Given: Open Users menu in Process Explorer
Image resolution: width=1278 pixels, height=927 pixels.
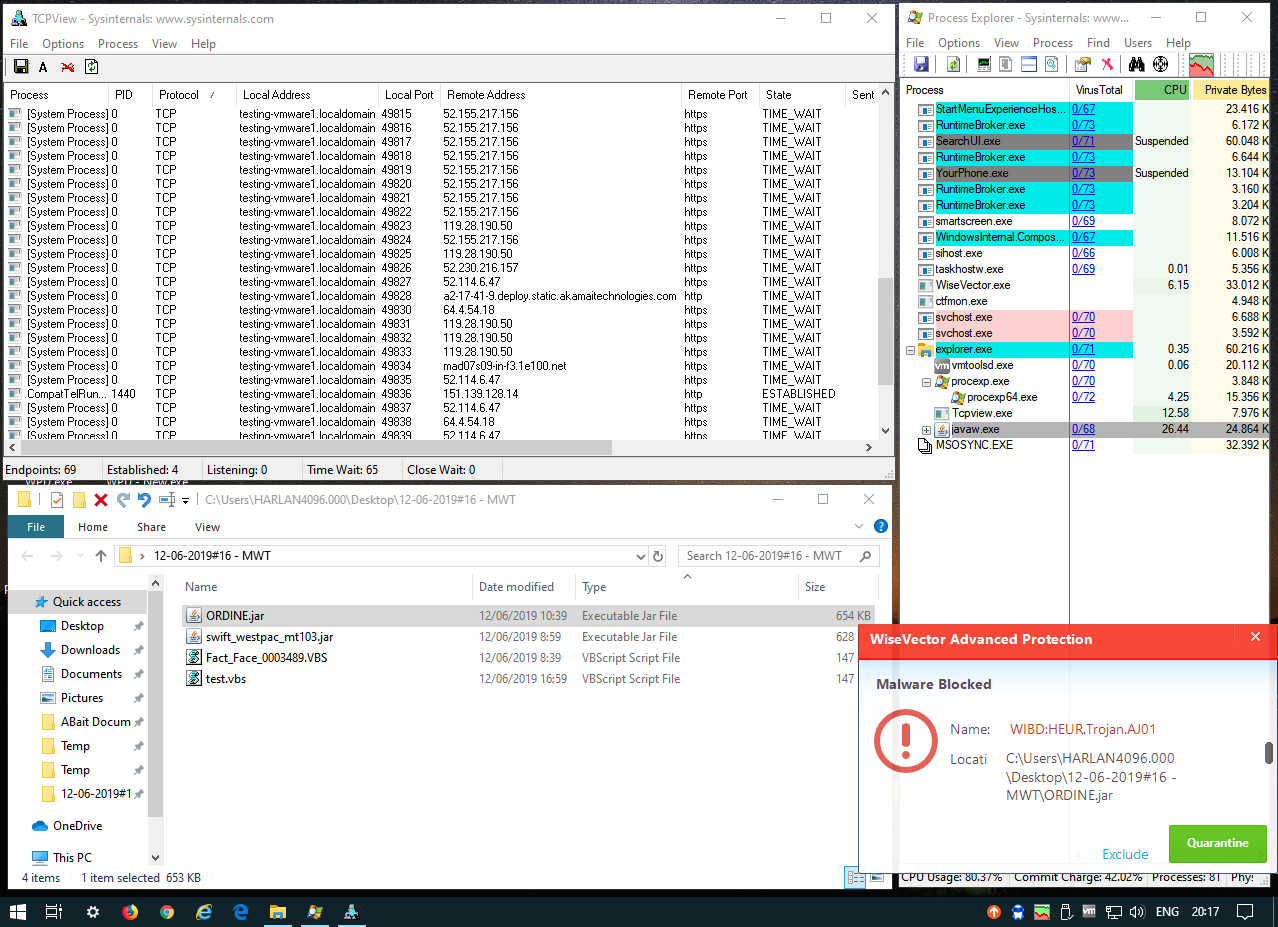Looking at the screenshot, I should 1138,43.
